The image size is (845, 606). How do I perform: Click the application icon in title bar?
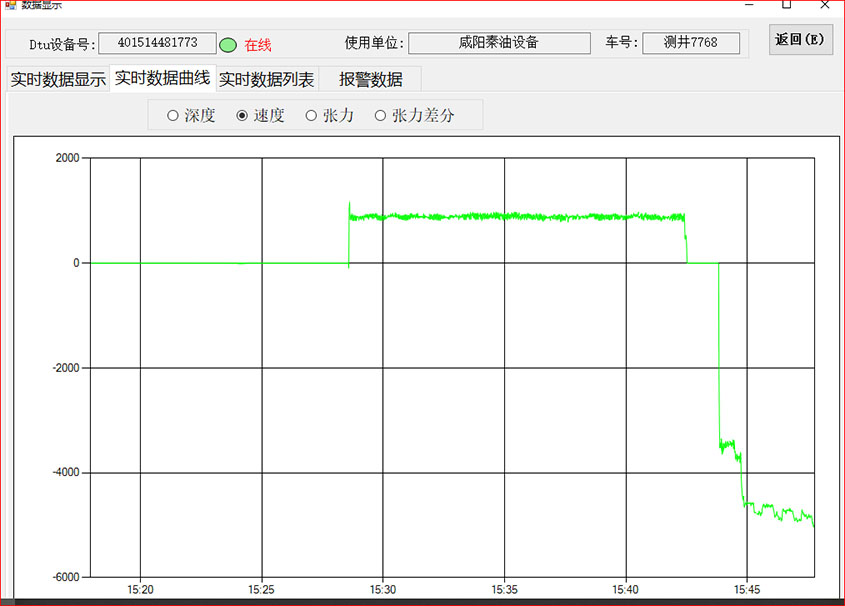pos(11,4)
